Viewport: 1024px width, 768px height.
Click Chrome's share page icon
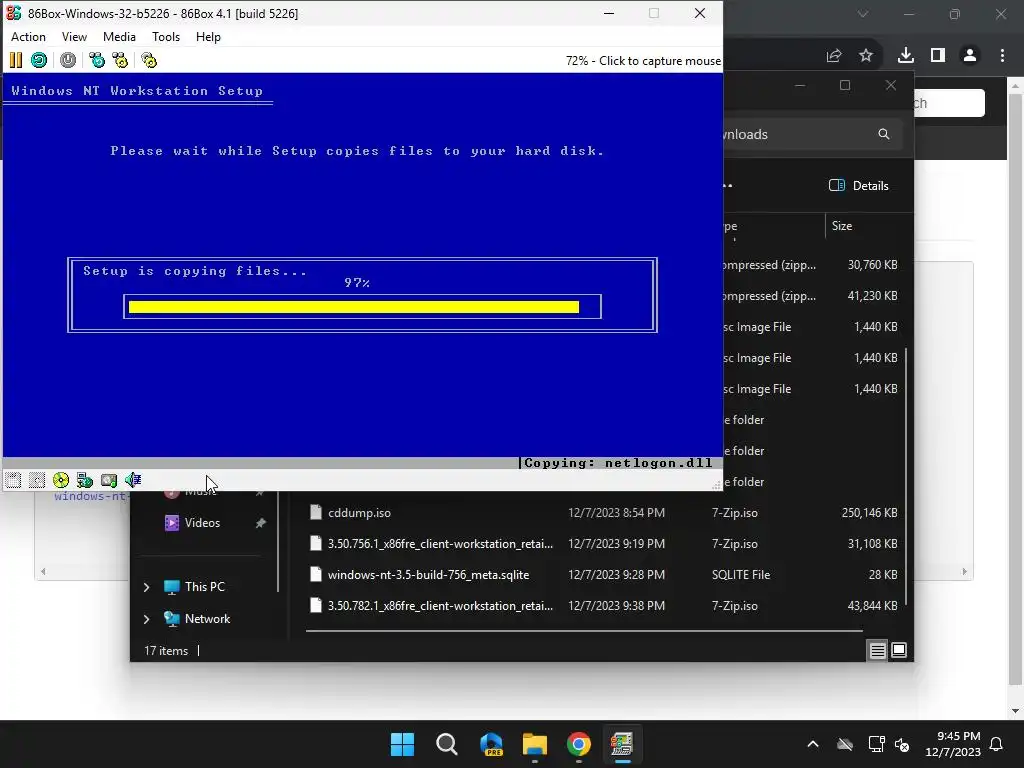click(833, 56)
